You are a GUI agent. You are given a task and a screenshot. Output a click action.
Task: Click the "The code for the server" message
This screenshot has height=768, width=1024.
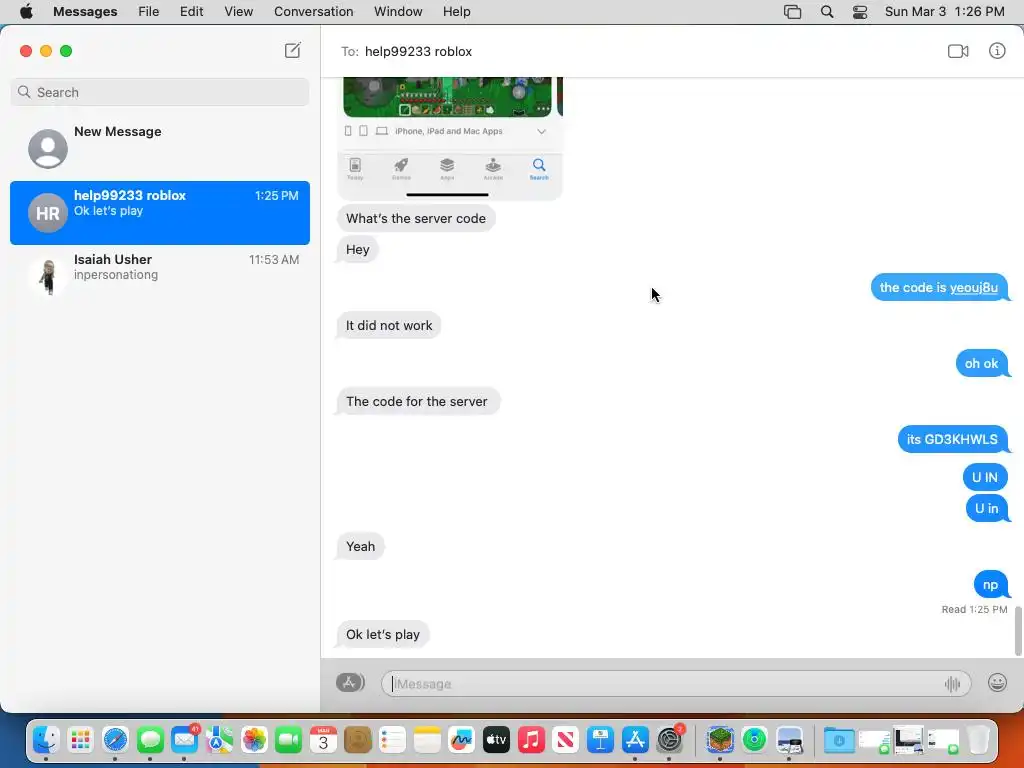click(417, 402)
